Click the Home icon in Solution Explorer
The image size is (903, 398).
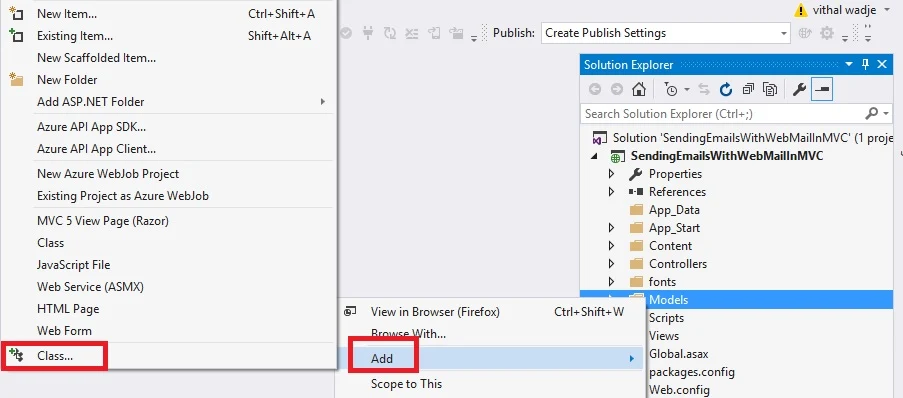pyautogui.click(x=639, y=89)
